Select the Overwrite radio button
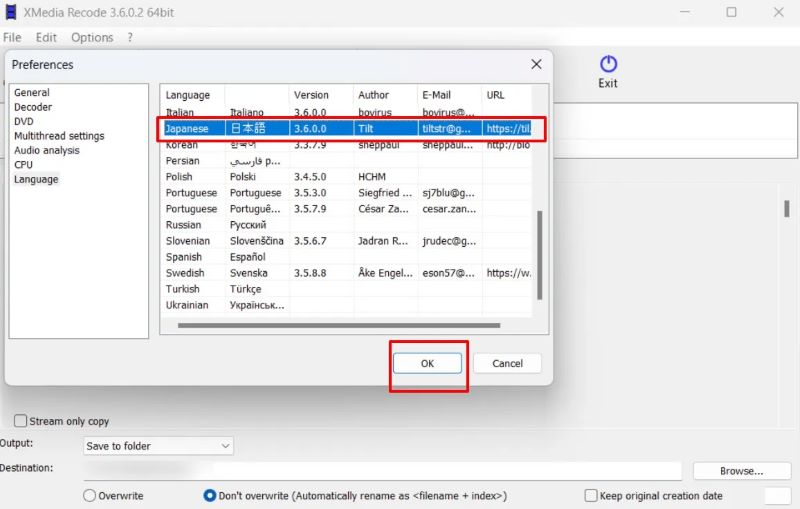 click(90, 495)
